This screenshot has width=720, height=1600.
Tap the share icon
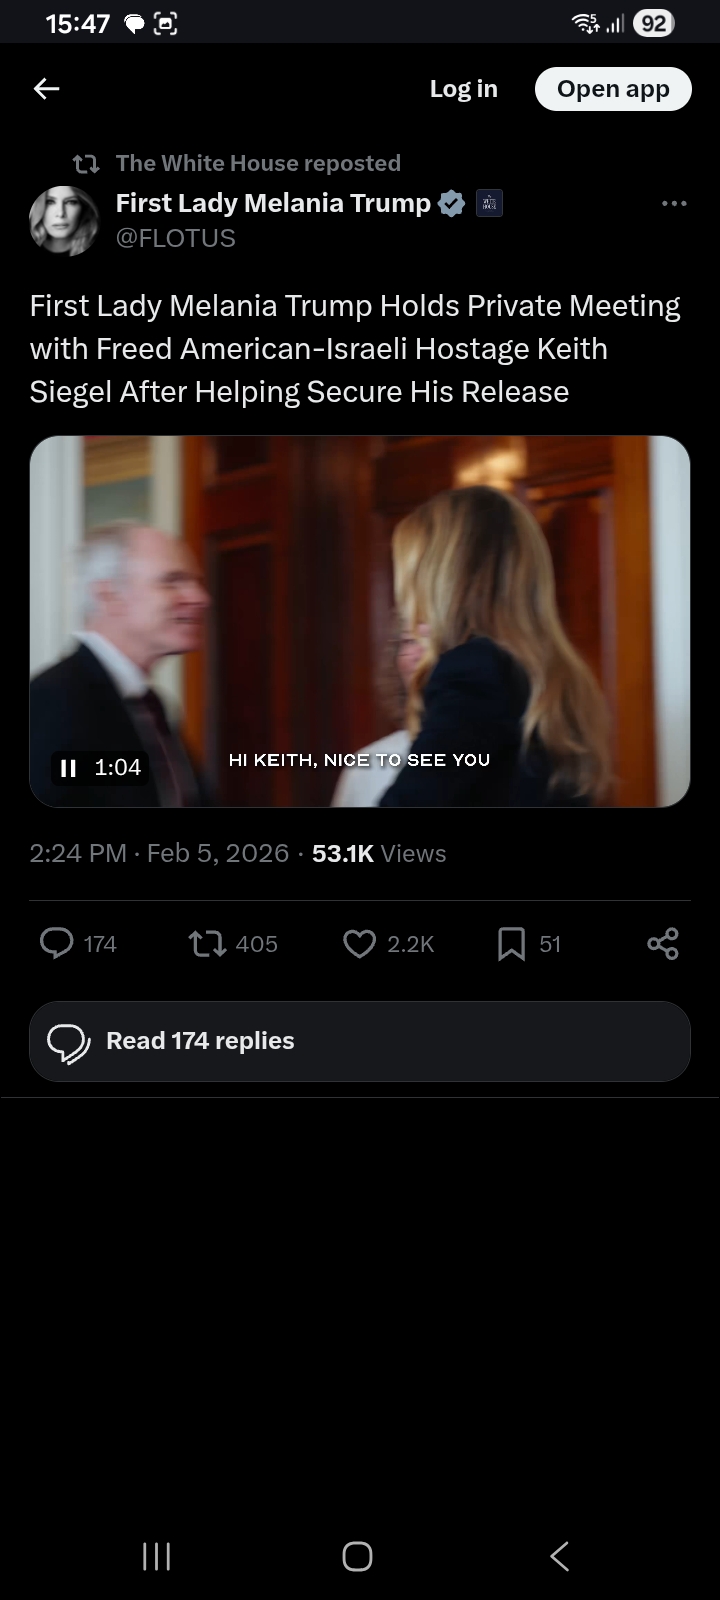tap(663, 943)
